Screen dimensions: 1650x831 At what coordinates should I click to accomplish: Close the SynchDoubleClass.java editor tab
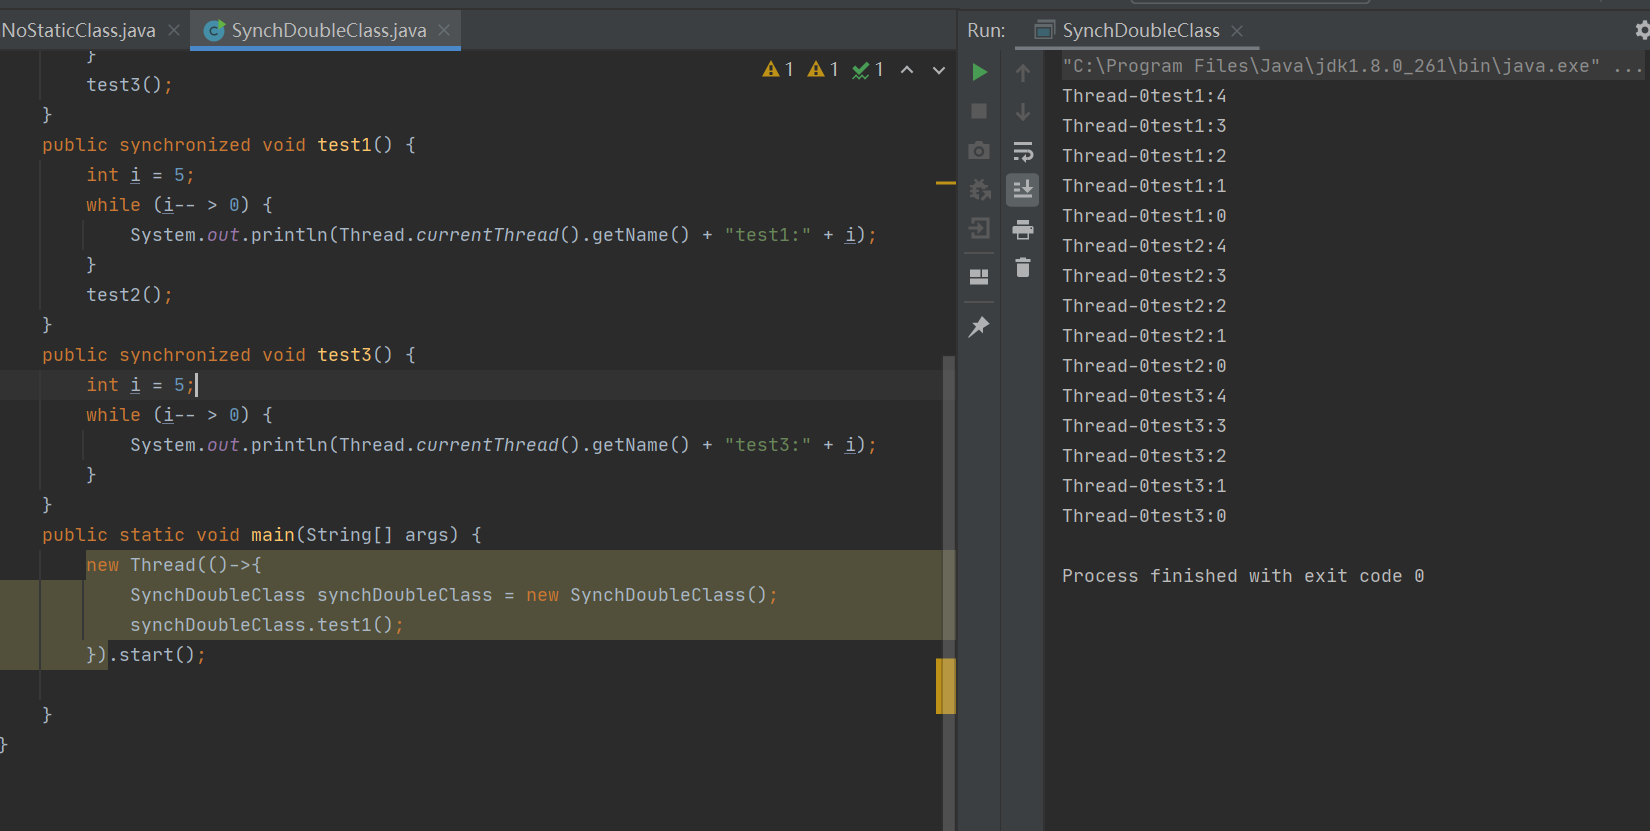(x=444, y=31)
